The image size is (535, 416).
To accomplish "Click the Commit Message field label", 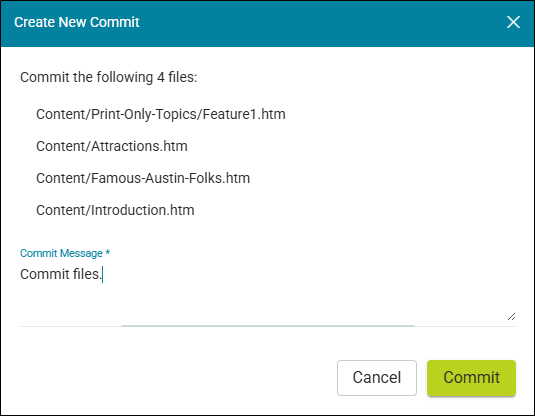I will point(61,253).
